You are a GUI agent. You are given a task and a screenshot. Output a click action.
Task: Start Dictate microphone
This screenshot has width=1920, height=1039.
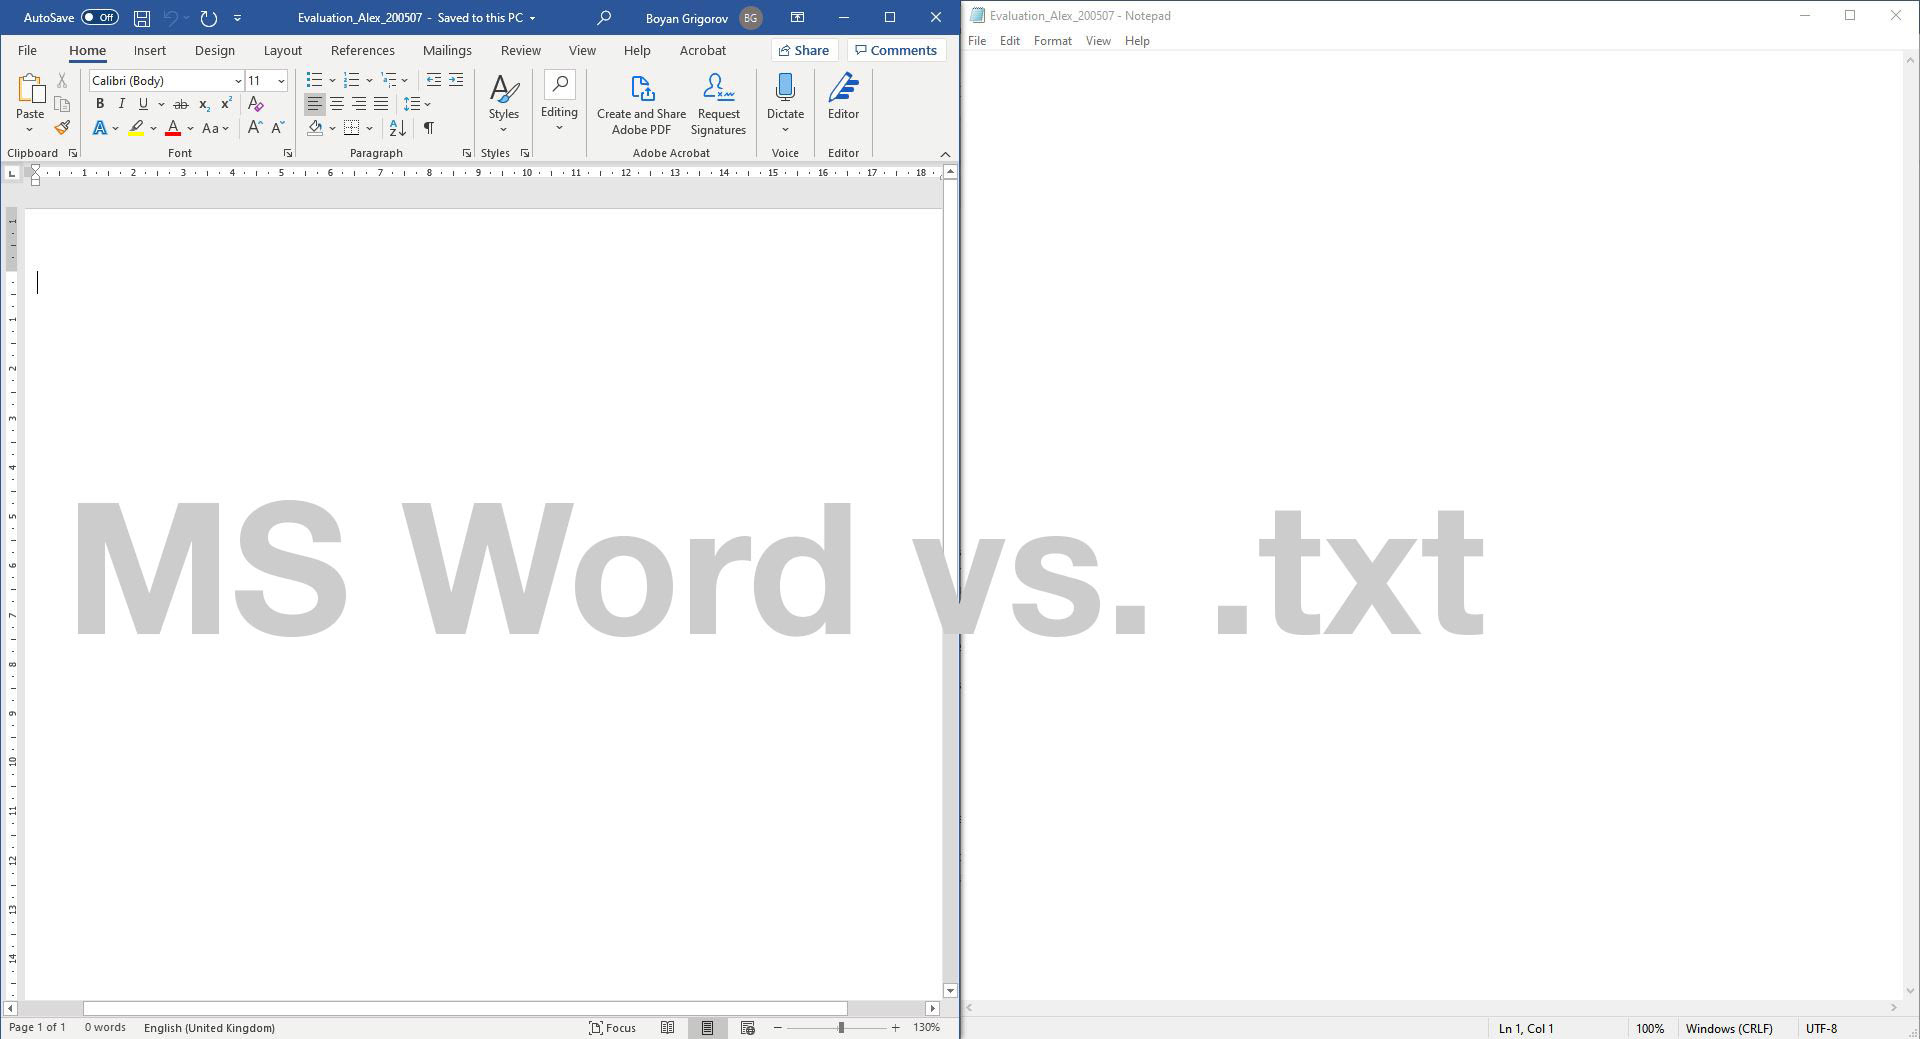click(785, 88)
